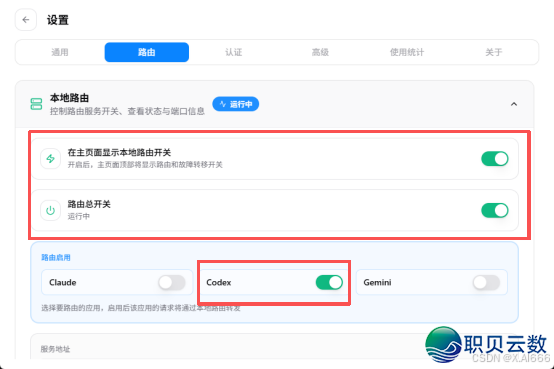Click the power icon beside 路由总开关

pyautogui.click(x=51, y=210)
